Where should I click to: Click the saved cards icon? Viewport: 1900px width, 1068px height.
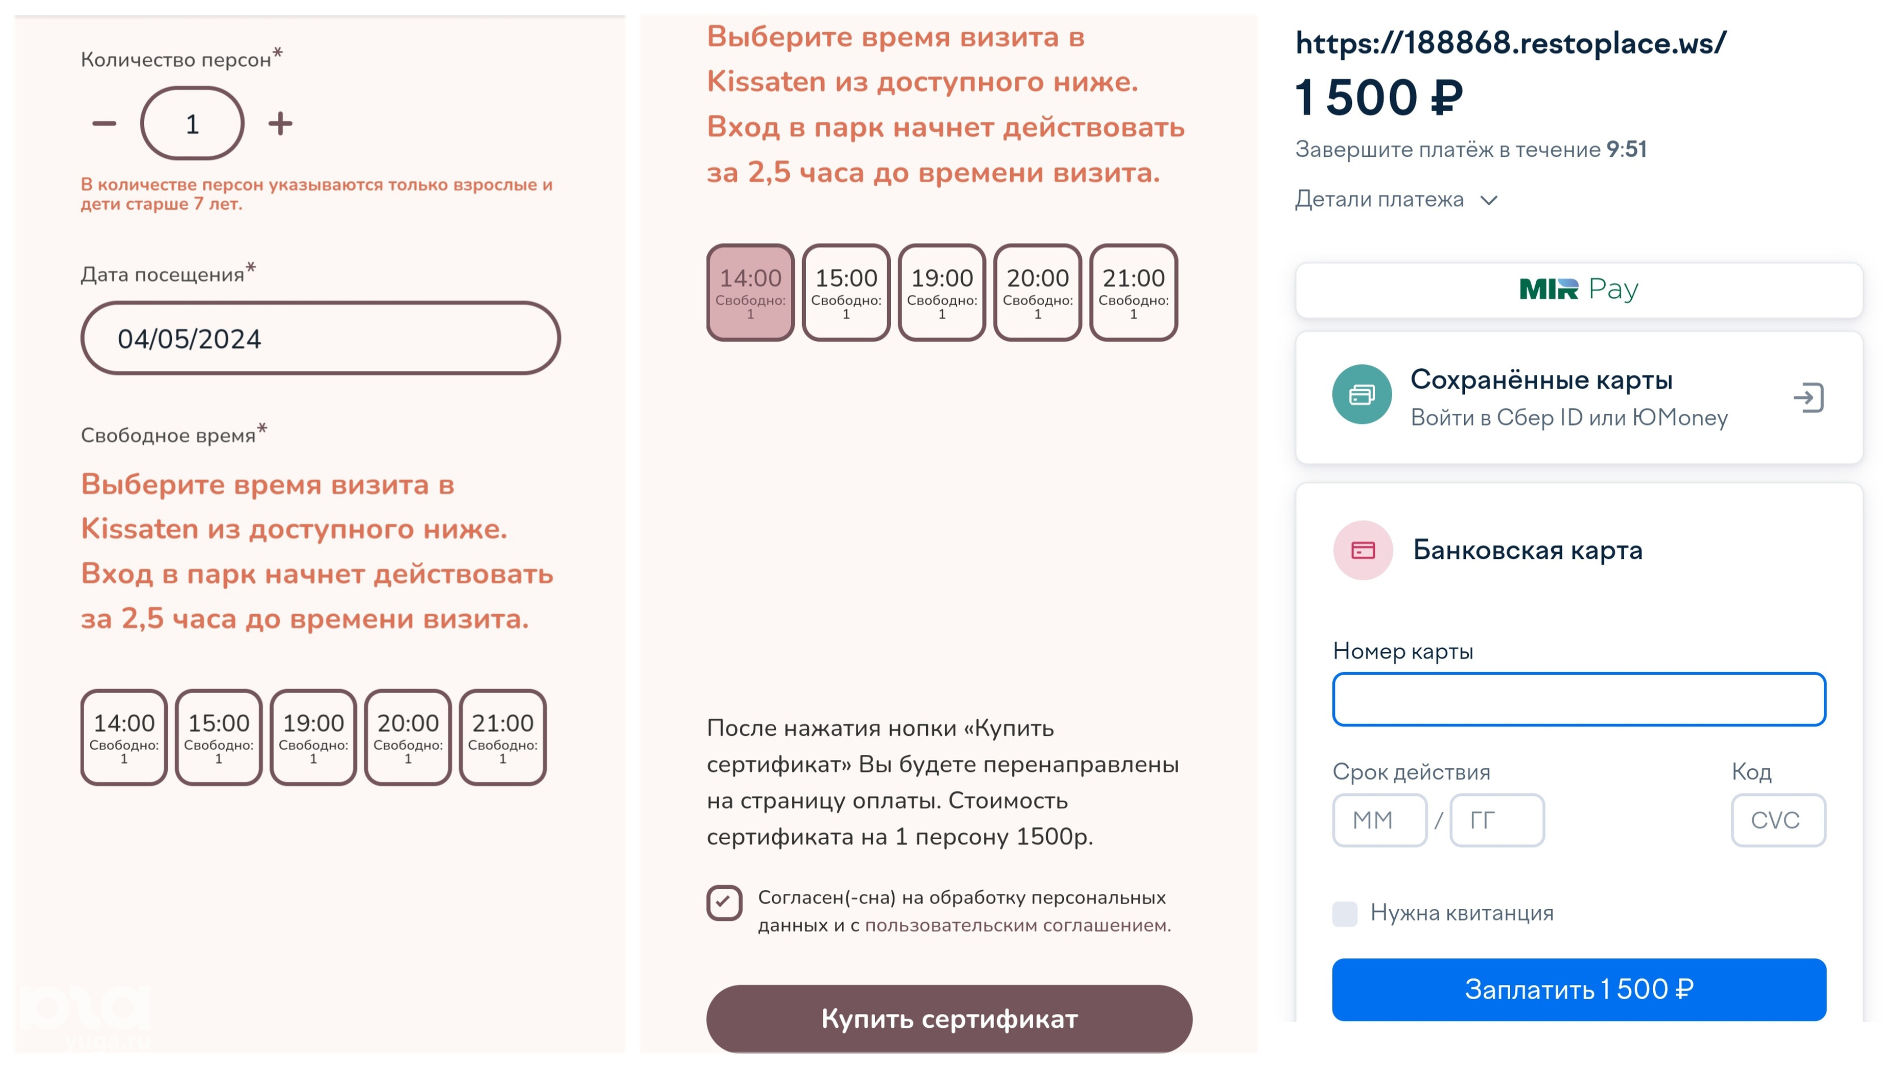click(1361, 395)
